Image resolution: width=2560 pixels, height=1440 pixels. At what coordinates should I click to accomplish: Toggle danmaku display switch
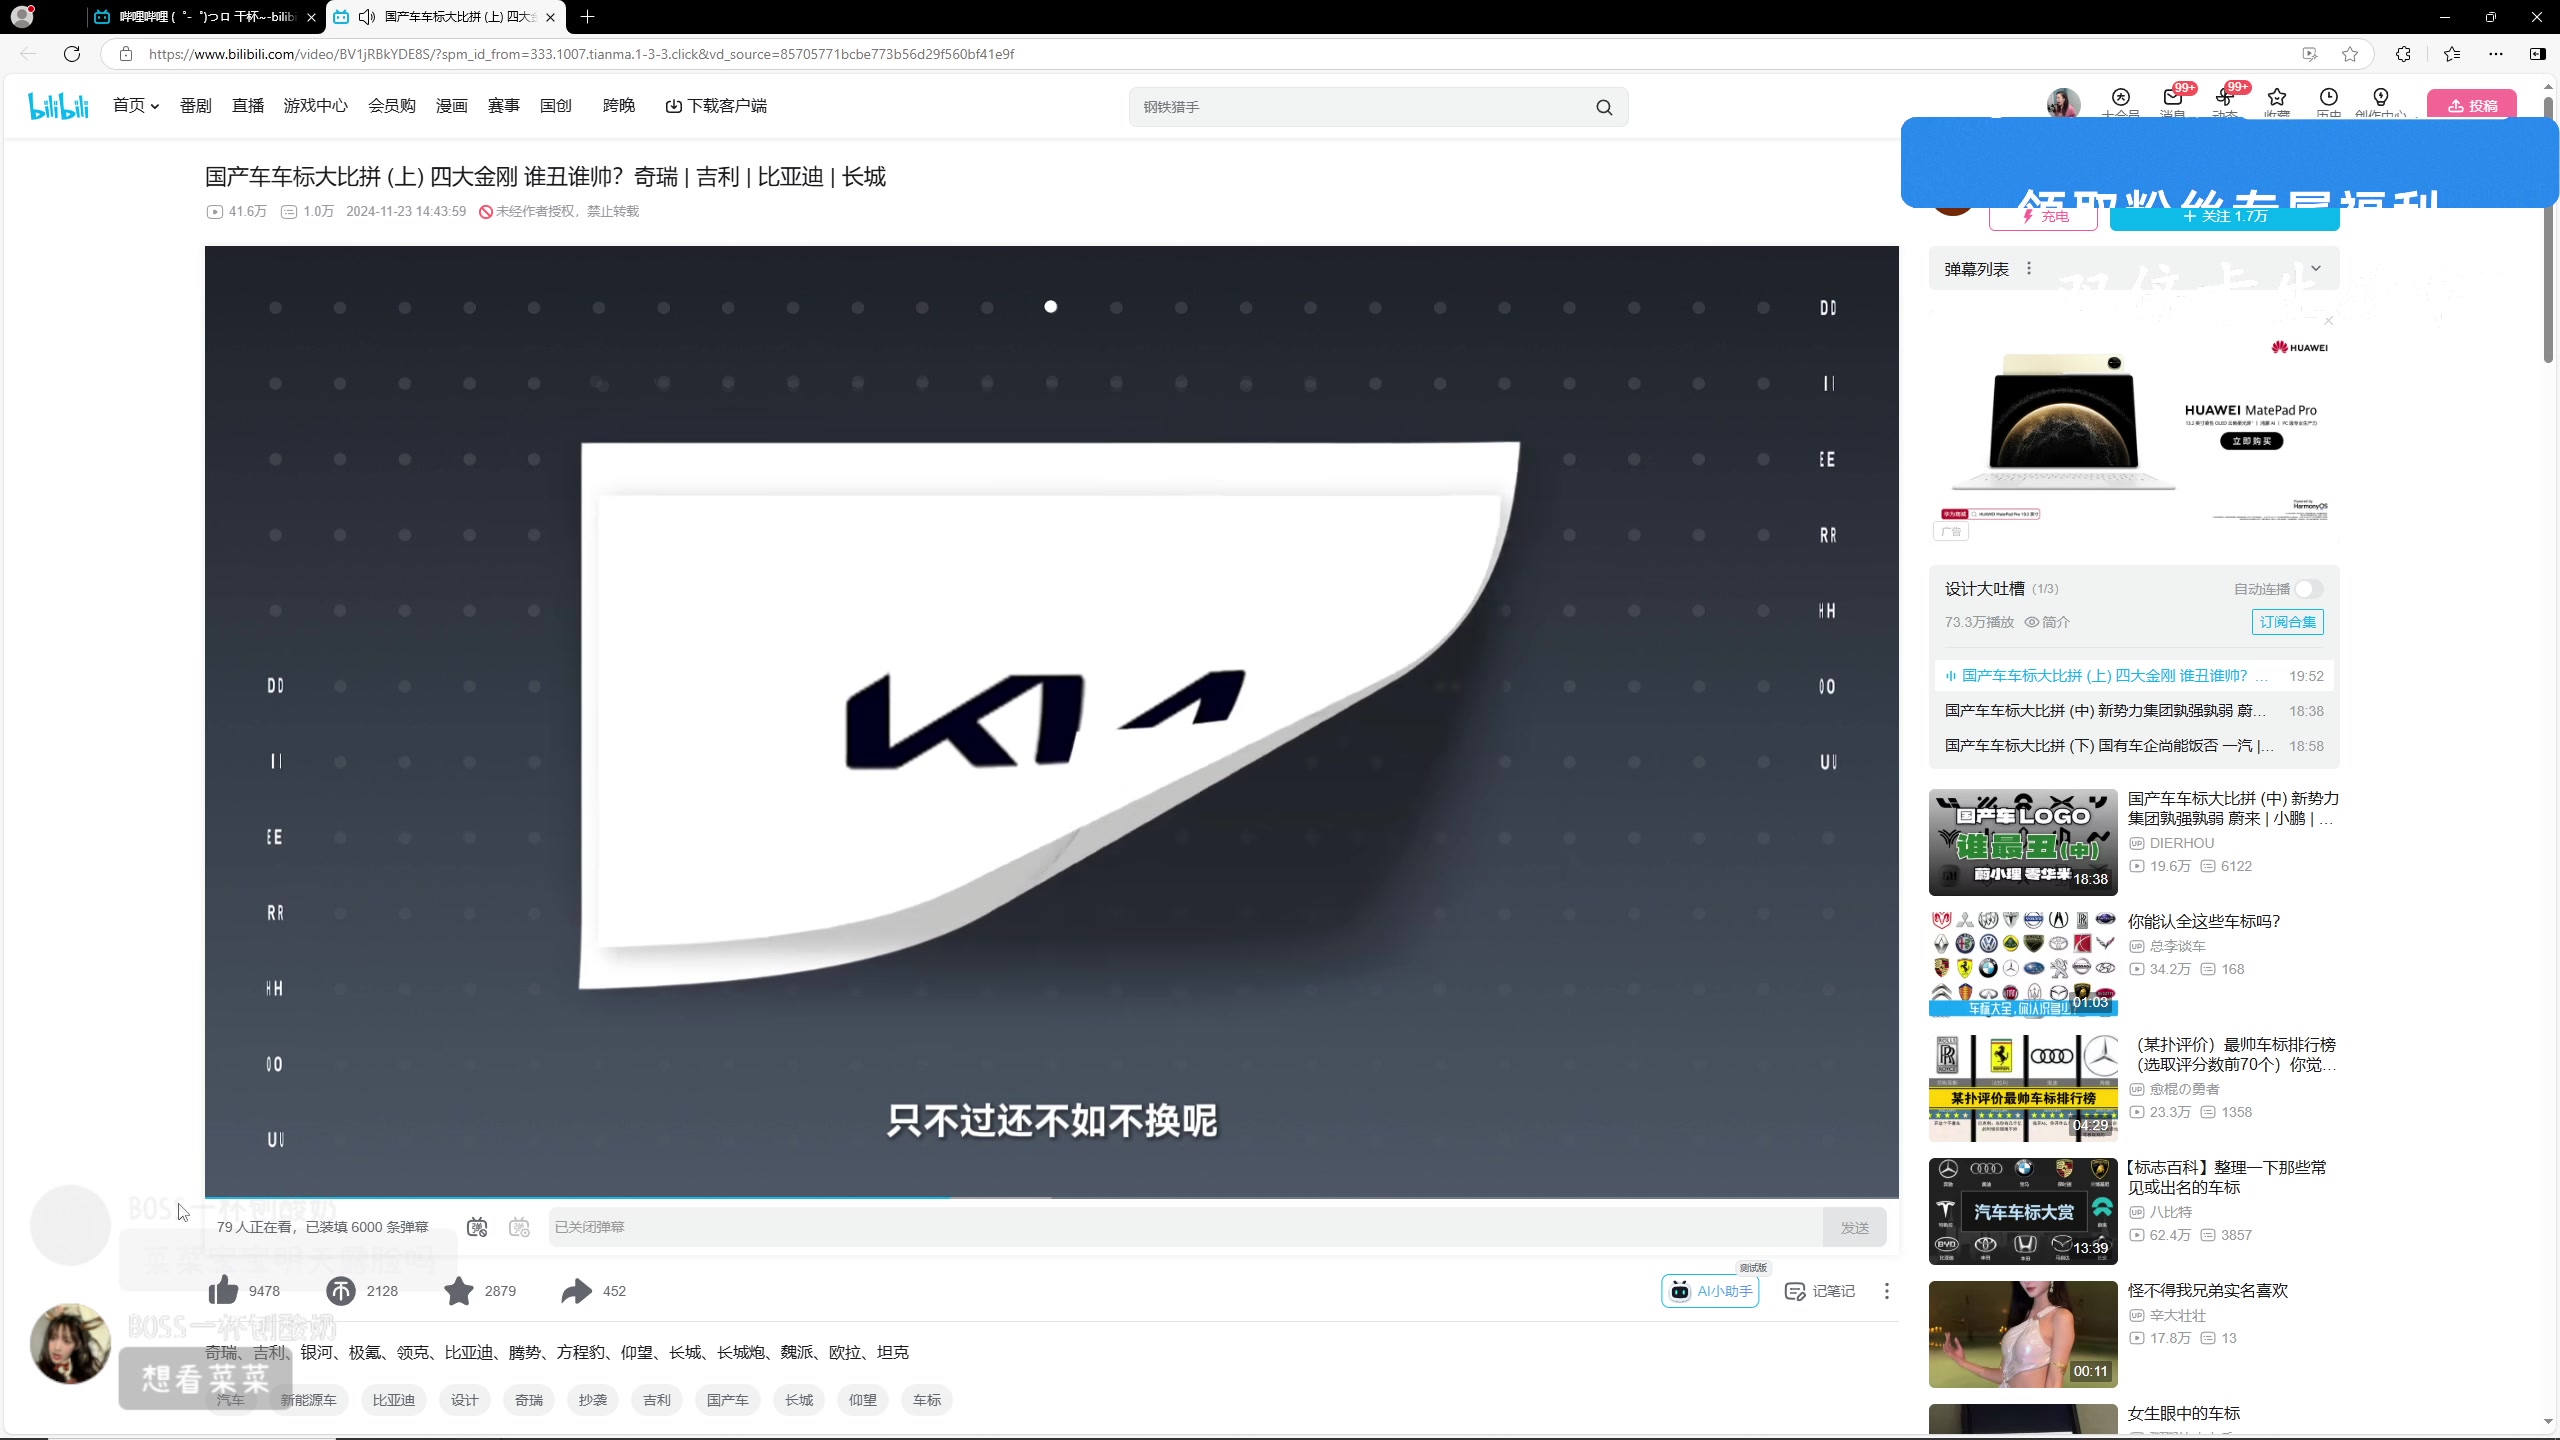[477, 1227]
